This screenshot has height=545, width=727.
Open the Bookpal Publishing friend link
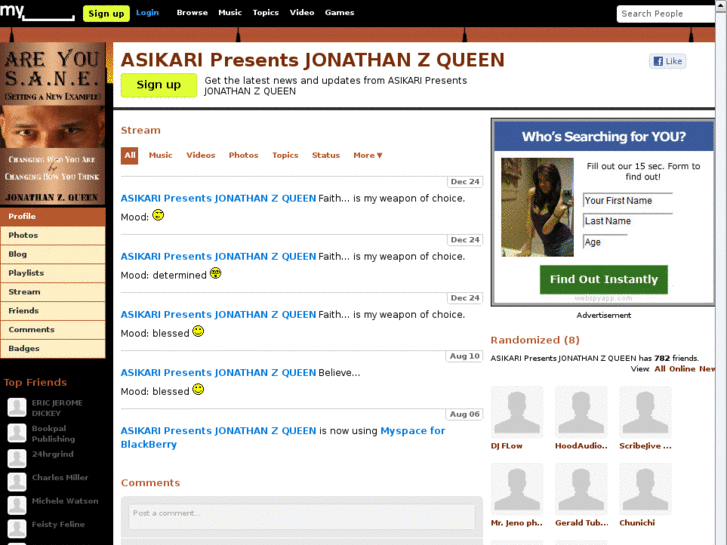coord(53,434)
